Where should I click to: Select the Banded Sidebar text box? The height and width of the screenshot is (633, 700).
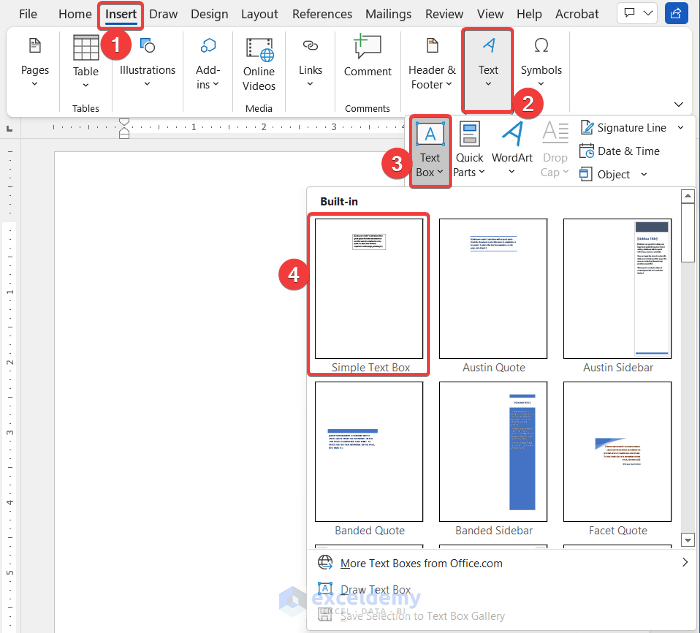coord(493,458)
